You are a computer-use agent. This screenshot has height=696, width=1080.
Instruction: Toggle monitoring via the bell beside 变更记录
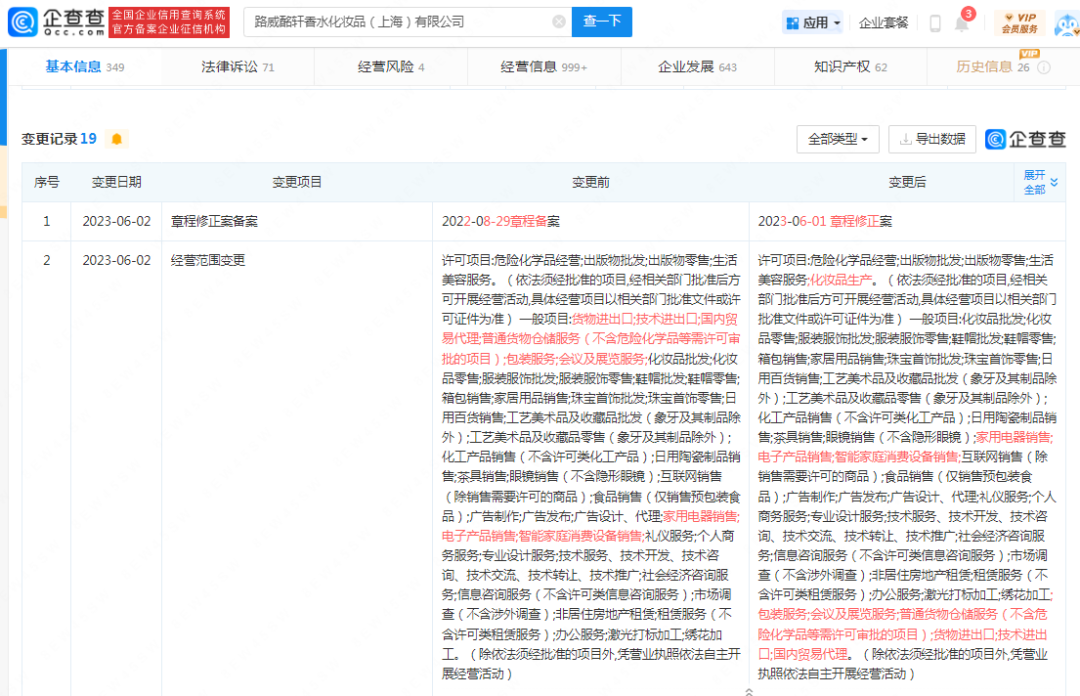coord(117,139)
